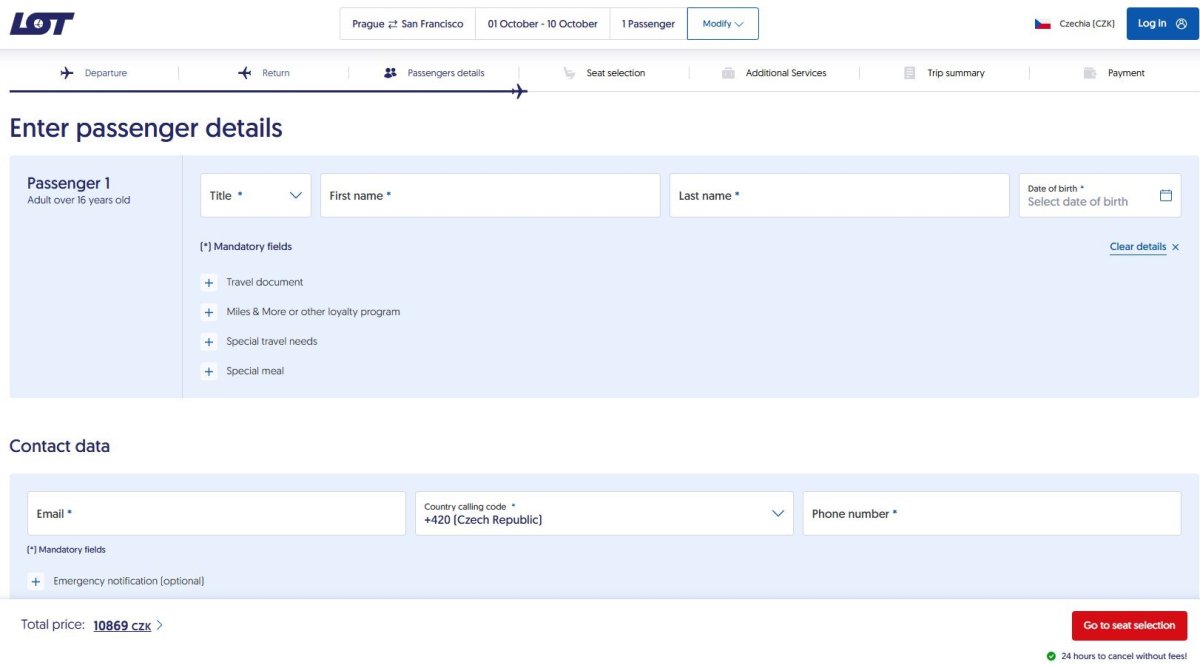Click the Log in button
The height and width of the screenshot is (668, 1200).
1162,24
